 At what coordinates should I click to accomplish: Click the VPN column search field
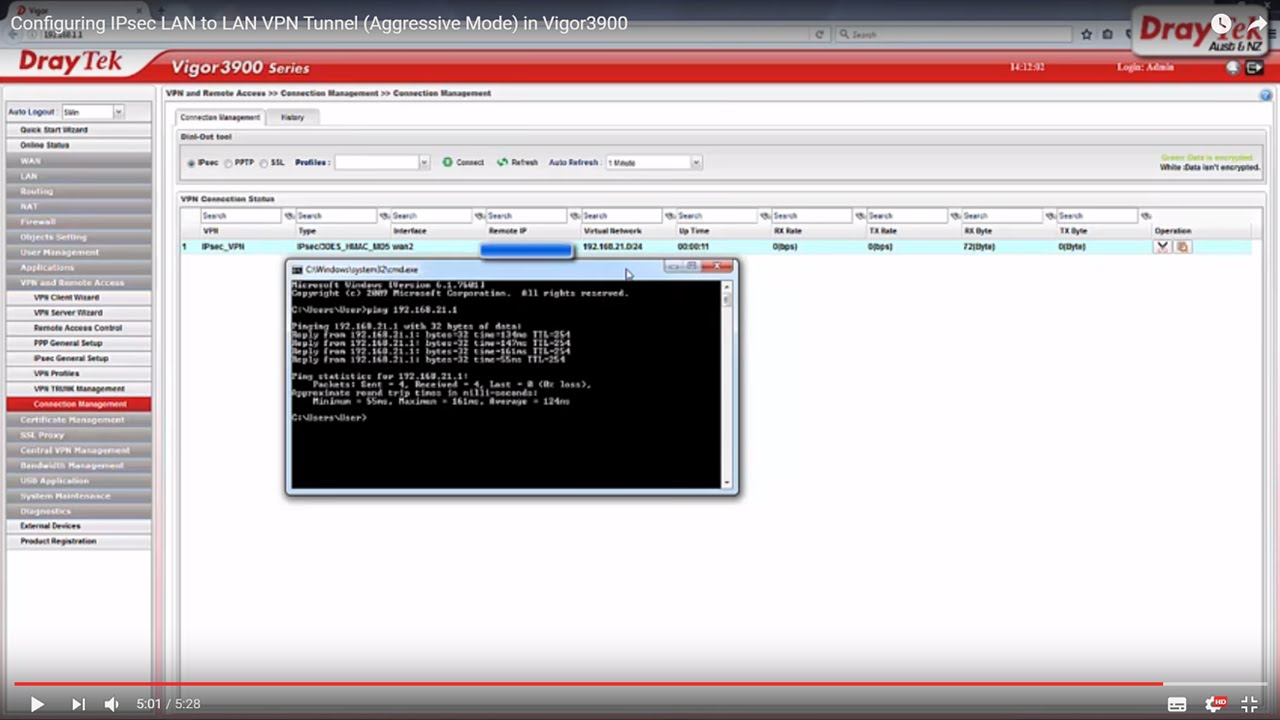point(240,216)
